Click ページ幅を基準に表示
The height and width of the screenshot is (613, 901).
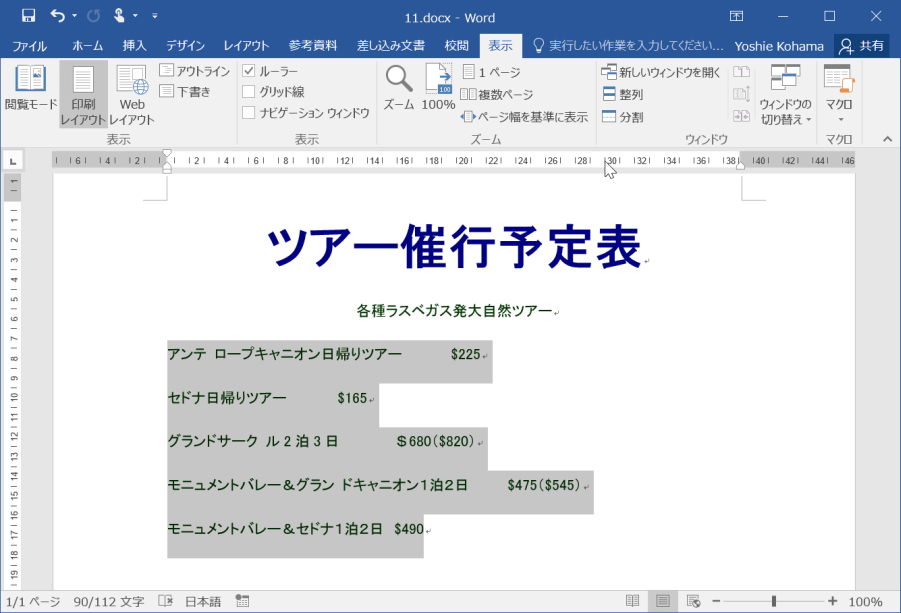[x=525, y=117]
